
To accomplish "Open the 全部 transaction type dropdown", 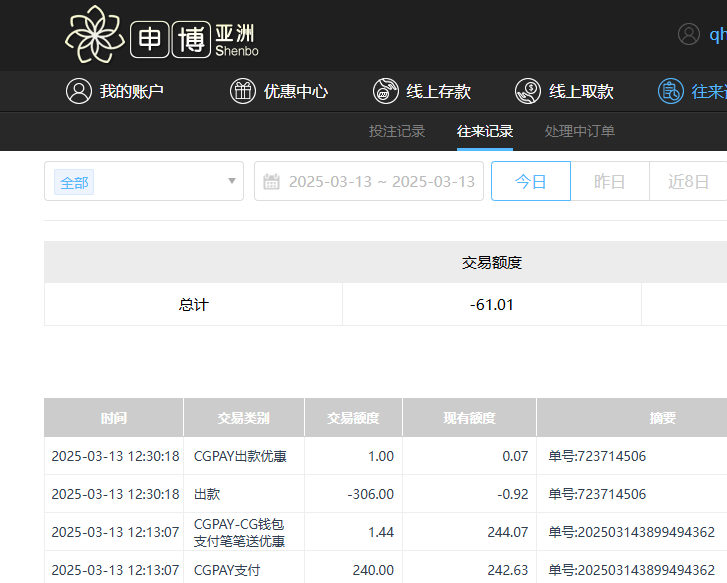I will point(232,181).
